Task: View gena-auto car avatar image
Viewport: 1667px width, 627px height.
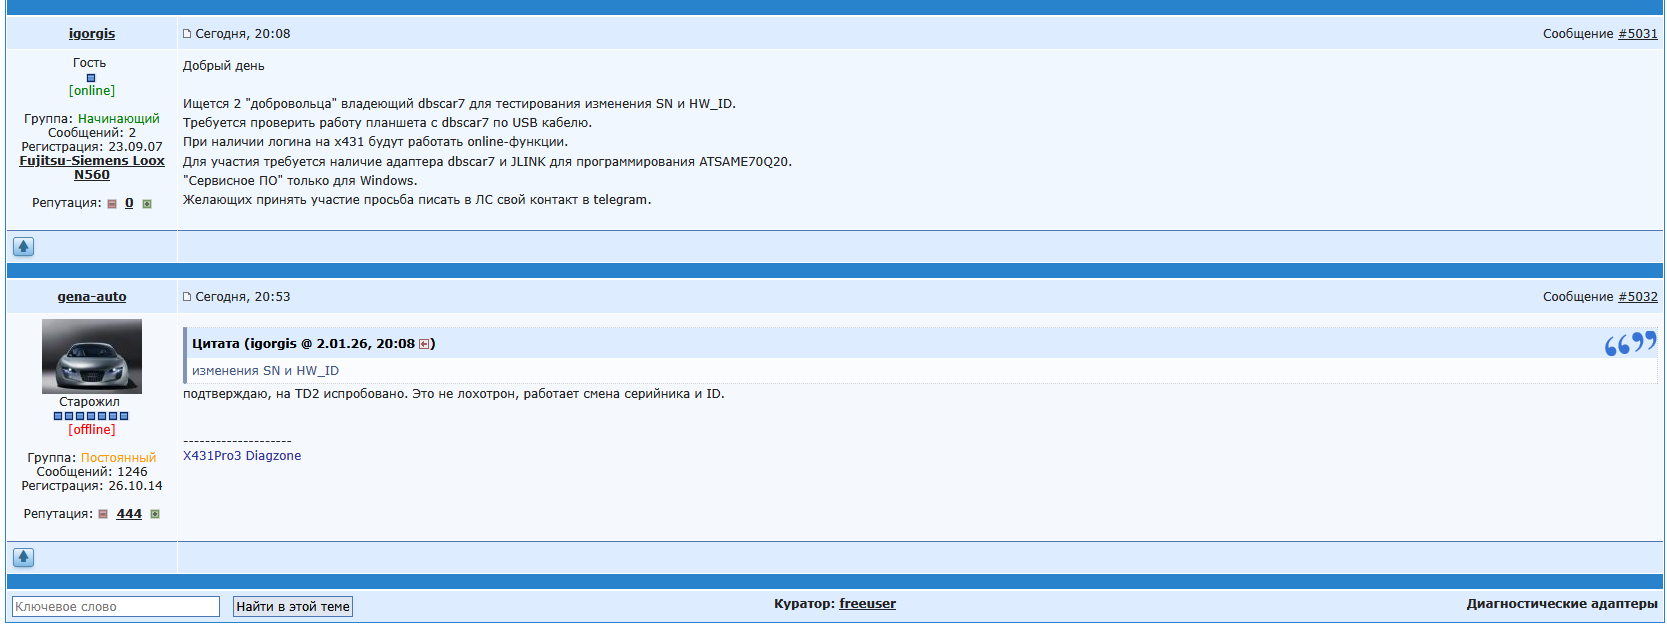Action: pos(92,356)
